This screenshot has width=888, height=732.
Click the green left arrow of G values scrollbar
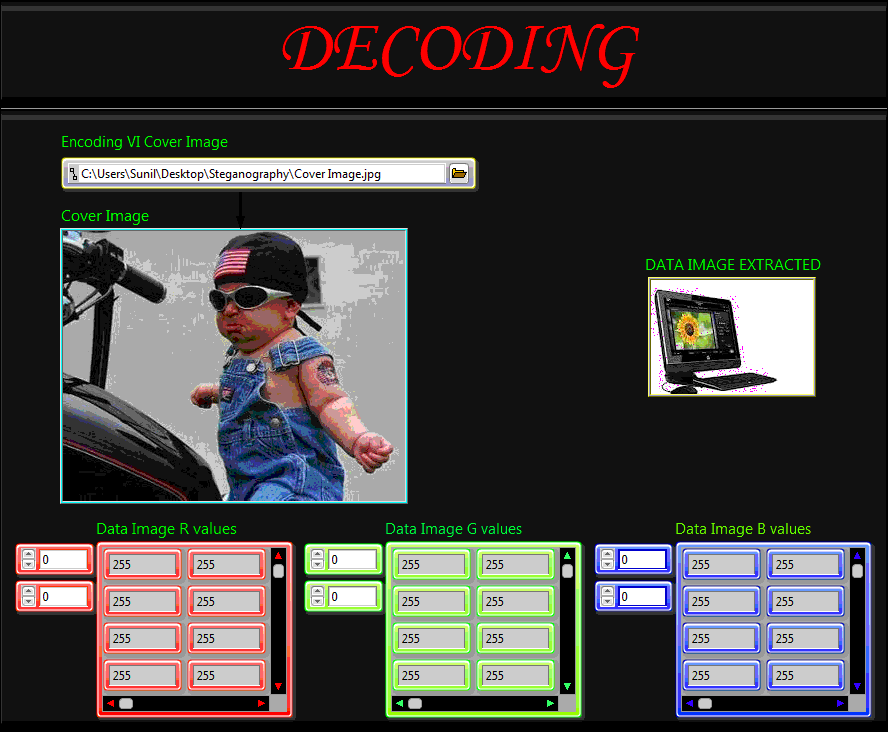pyautogui.click(x=400, y=704)
